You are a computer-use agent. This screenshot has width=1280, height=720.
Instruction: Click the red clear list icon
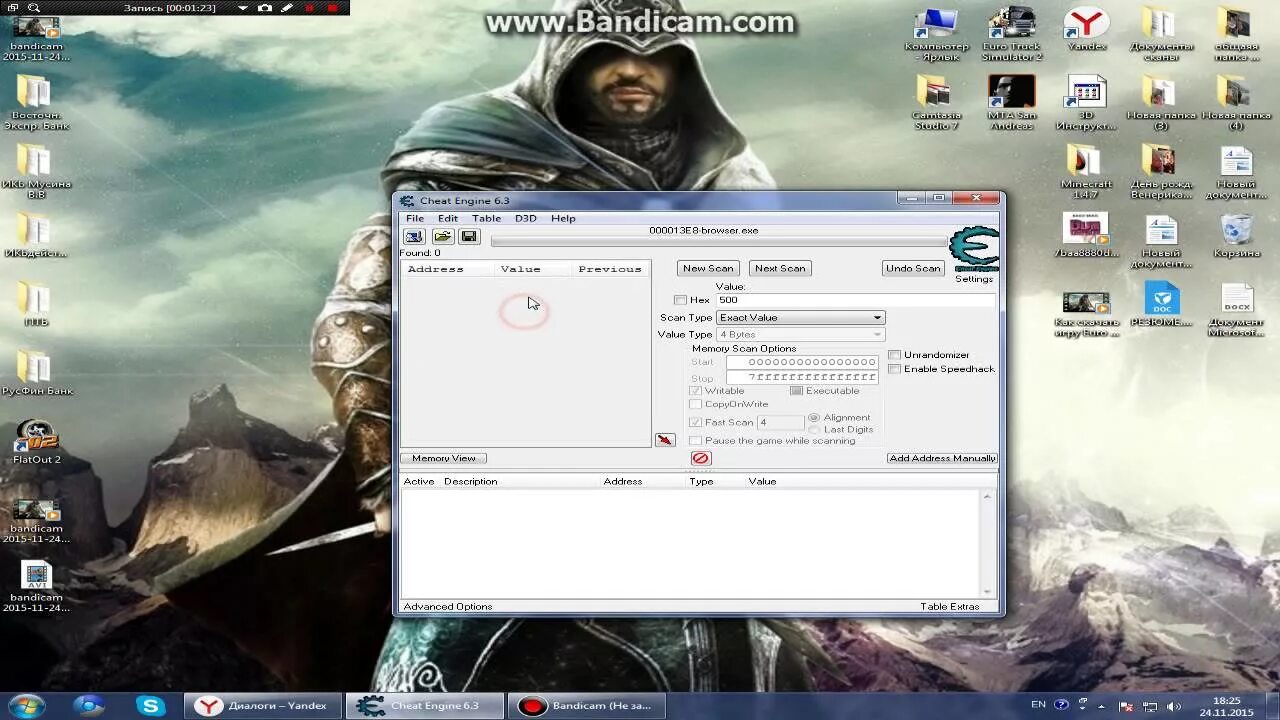click(701, 458)
